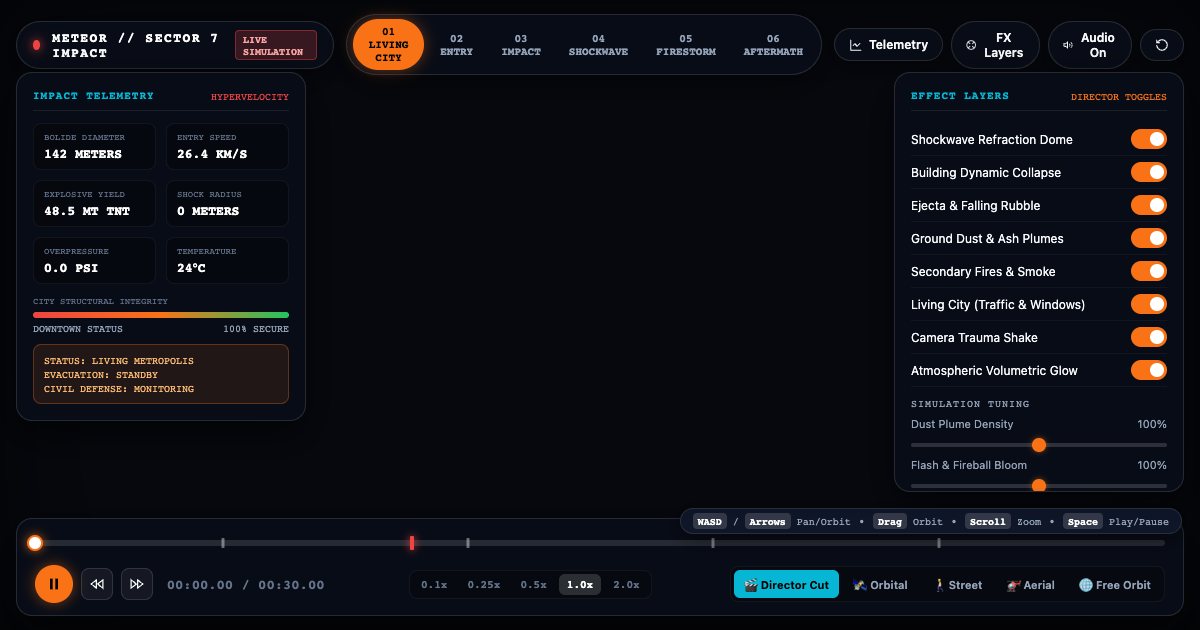Set playback speed to 0.25x
This screenshot has width=1200, height=630.
click(x=484, y=585)
